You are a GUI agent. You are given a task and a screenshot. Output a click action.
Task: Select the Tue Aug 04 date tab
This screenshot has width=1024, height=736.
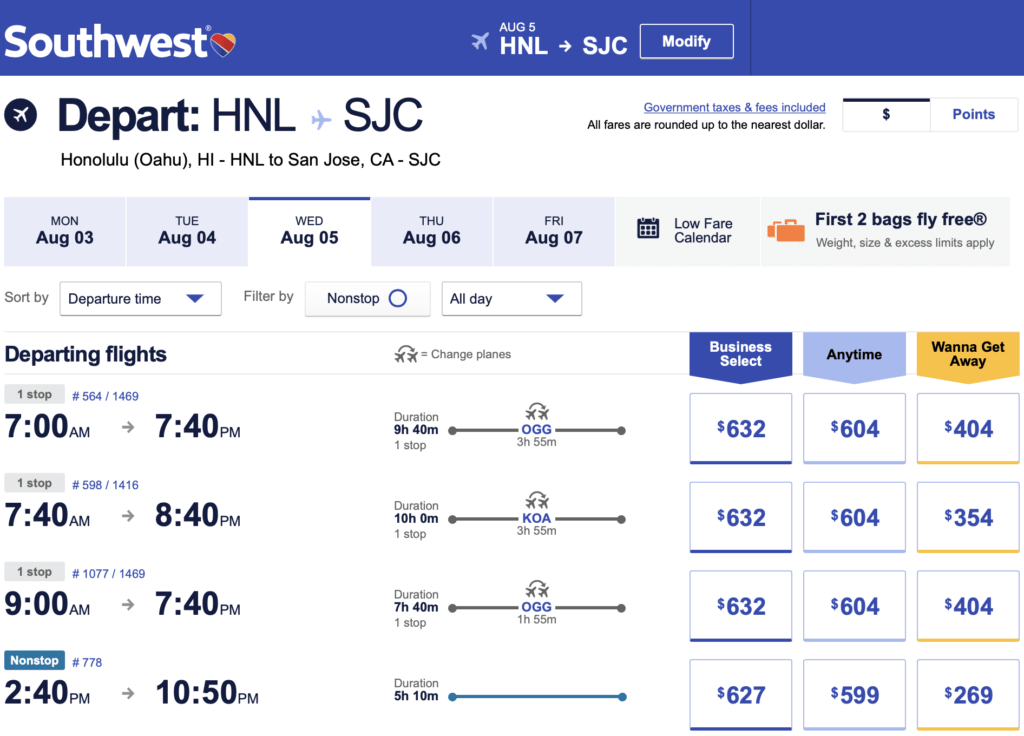click(x=187, y=231)
